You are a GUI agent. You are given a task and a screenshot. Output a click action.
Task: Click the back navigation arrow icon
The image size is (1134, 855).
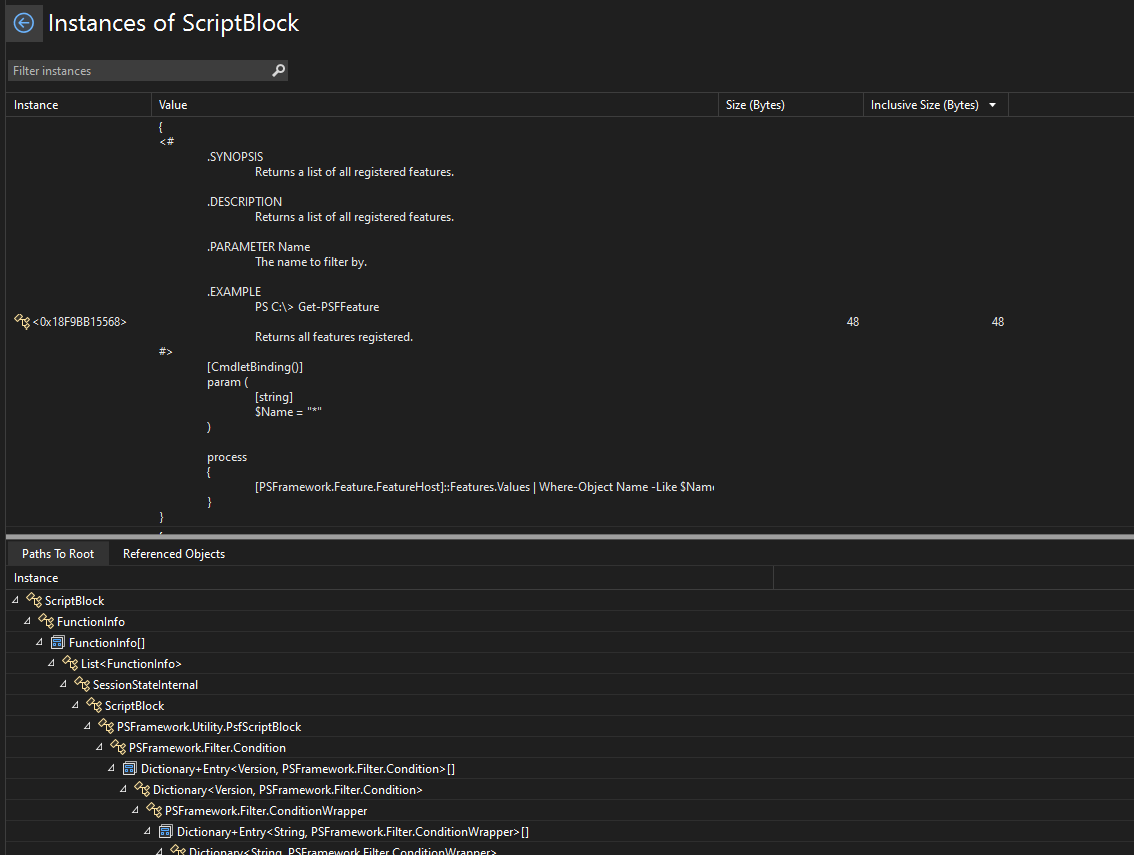tap(24, 23)
